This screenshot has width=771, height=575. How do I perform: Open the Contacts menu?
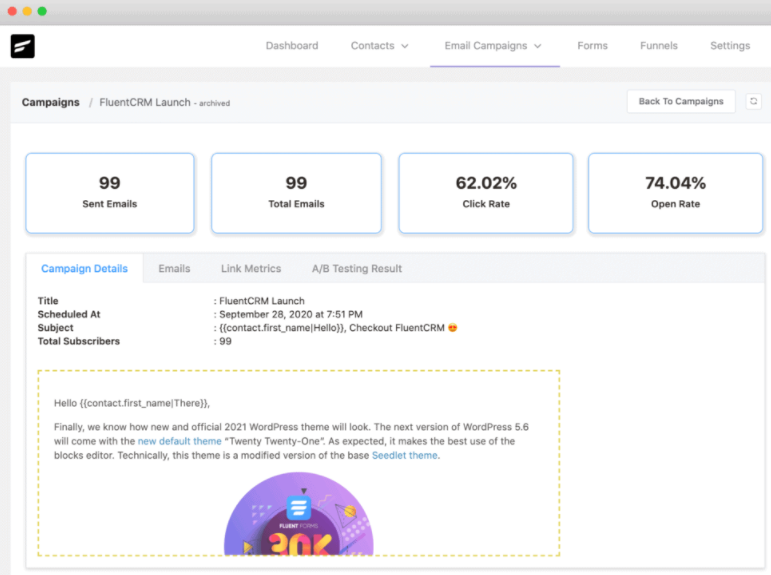[x=379, y=46]
